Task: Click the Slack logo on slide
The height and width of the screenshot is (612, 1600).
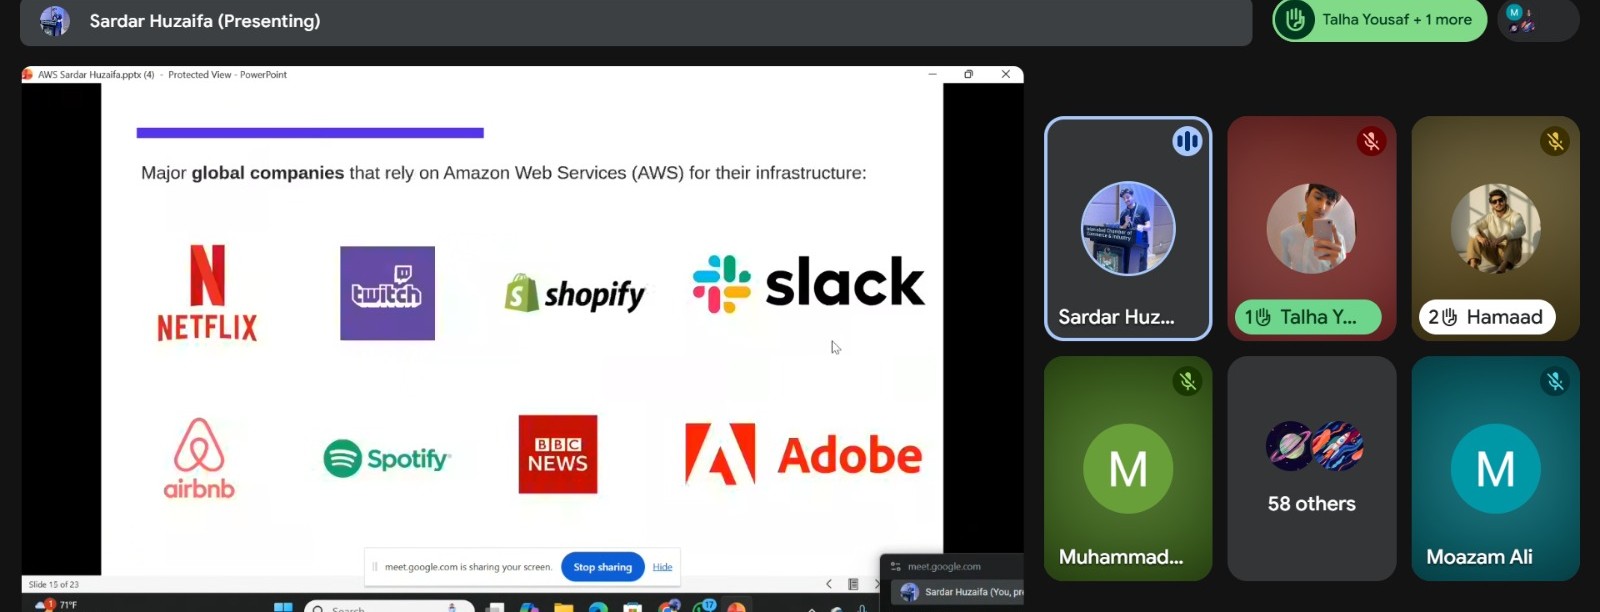Action: (808, 284)
